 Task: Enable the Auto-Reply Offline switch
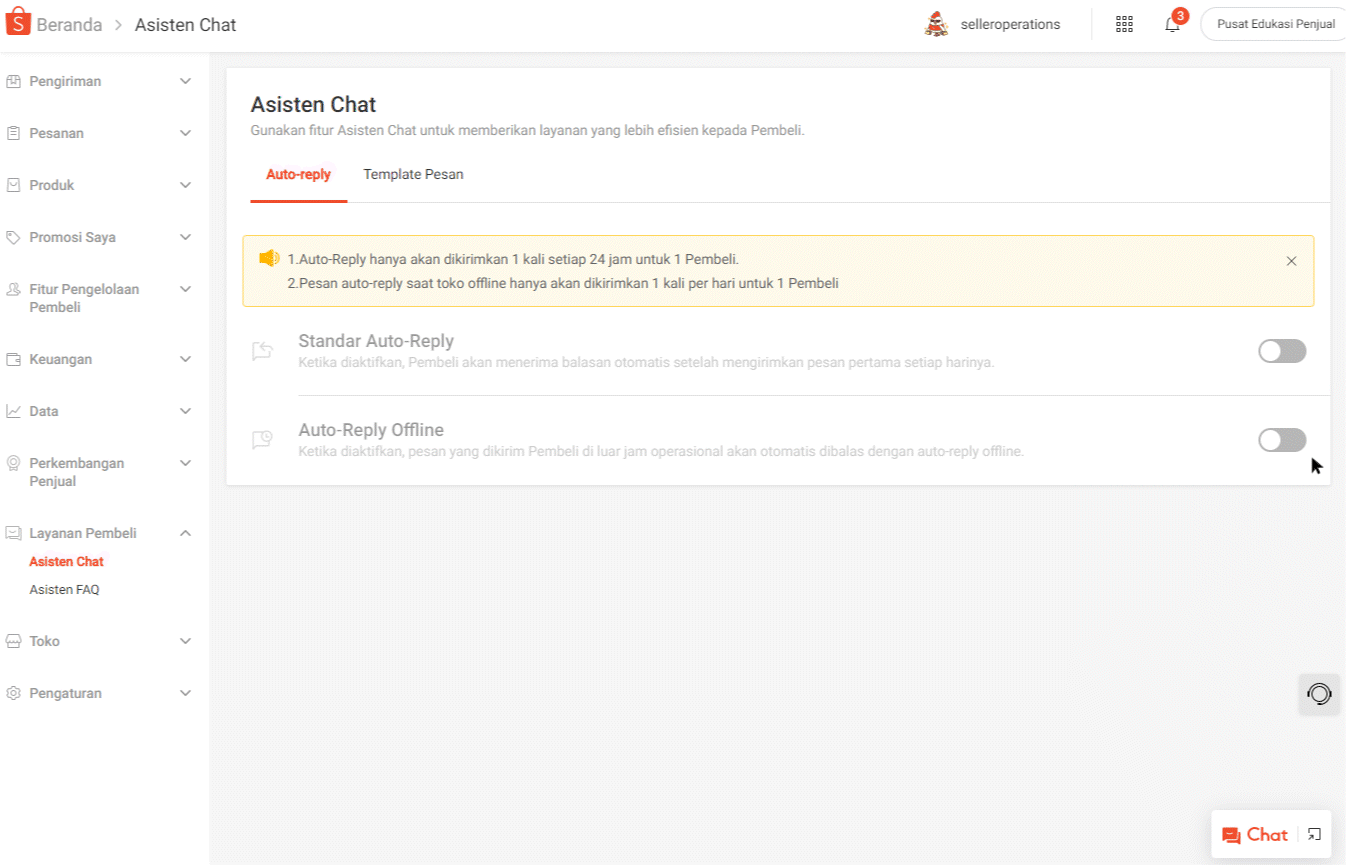click(x=1282, y=440)
